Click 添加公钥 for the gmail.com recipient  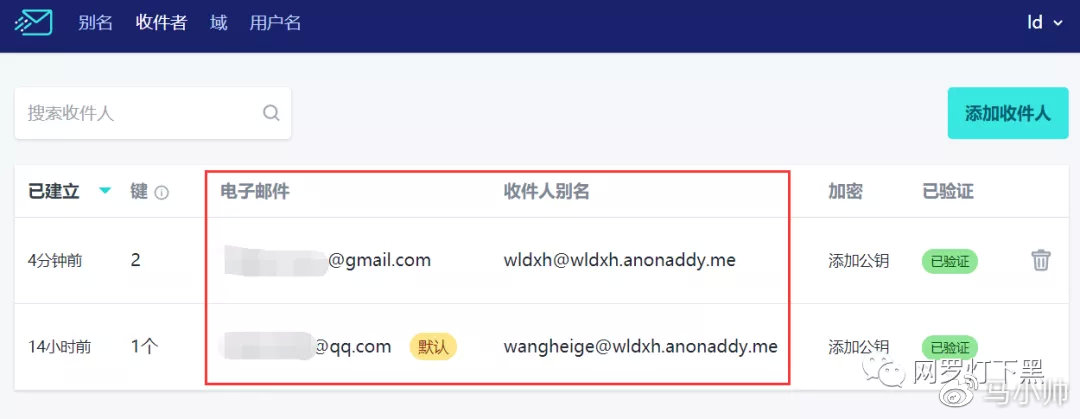click(858, 260)
